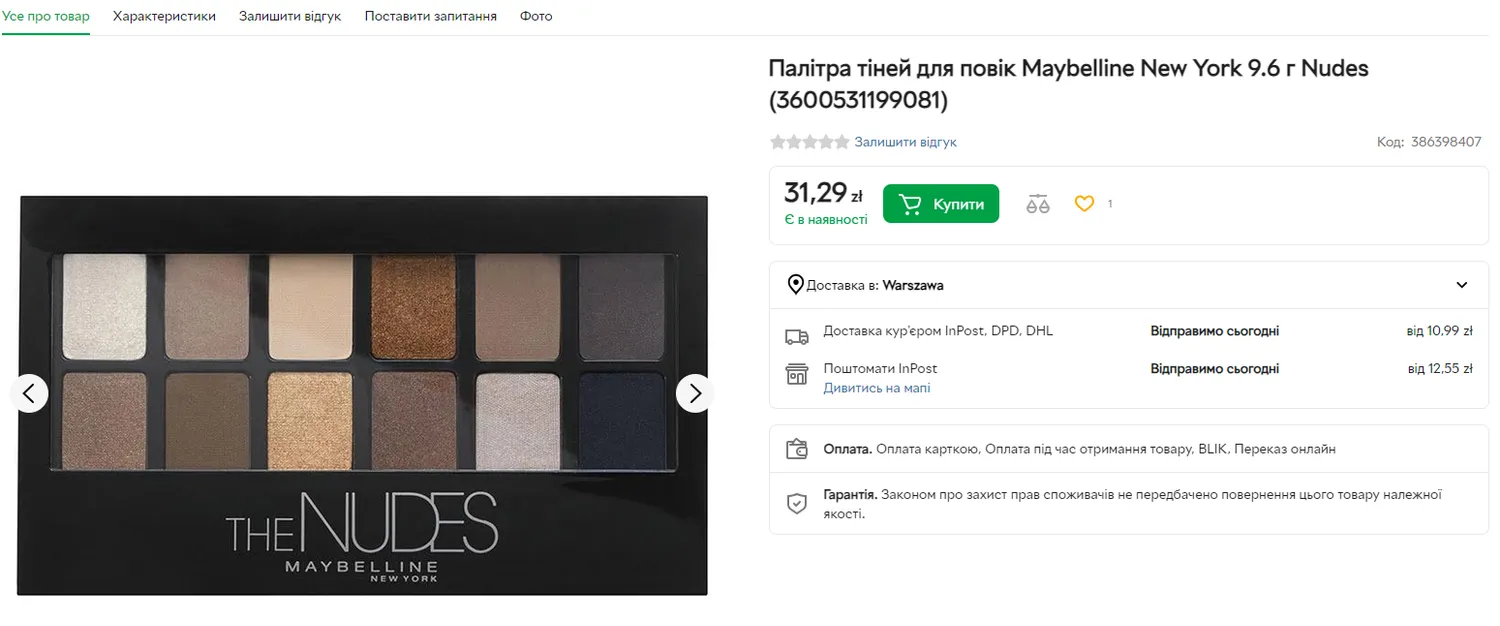Viewport: 1500px width, 626px height.
Task: Open the Дивитись на мапі link
Action: (x=876, y=388)
